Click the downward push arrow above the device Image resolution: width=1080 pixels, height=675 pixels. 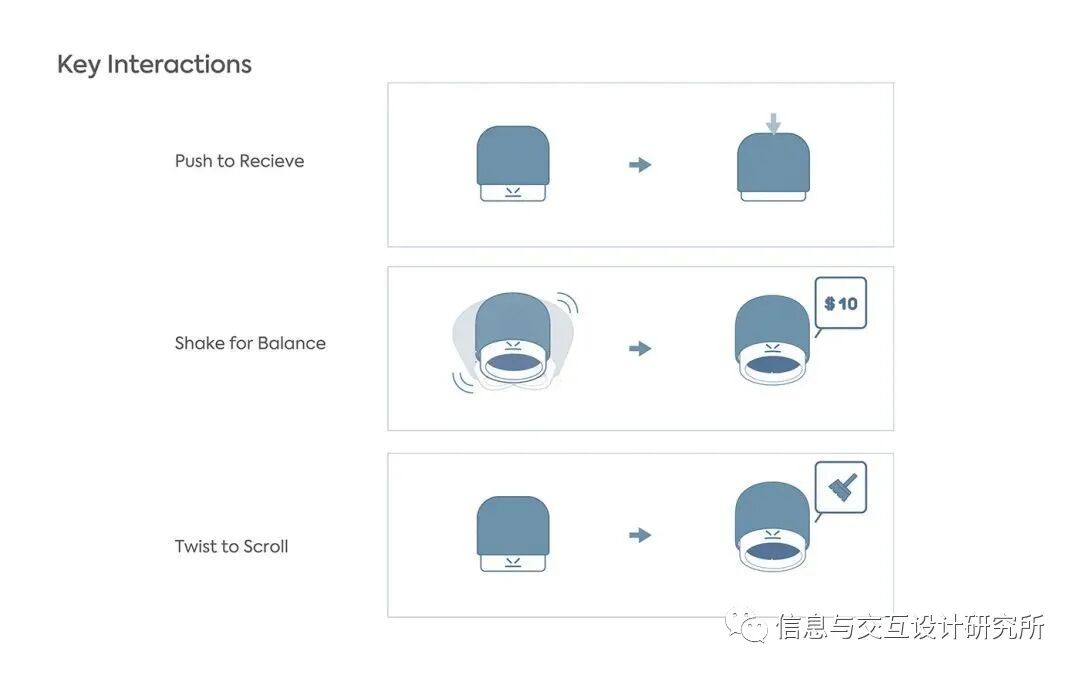[x=773, y=123]
